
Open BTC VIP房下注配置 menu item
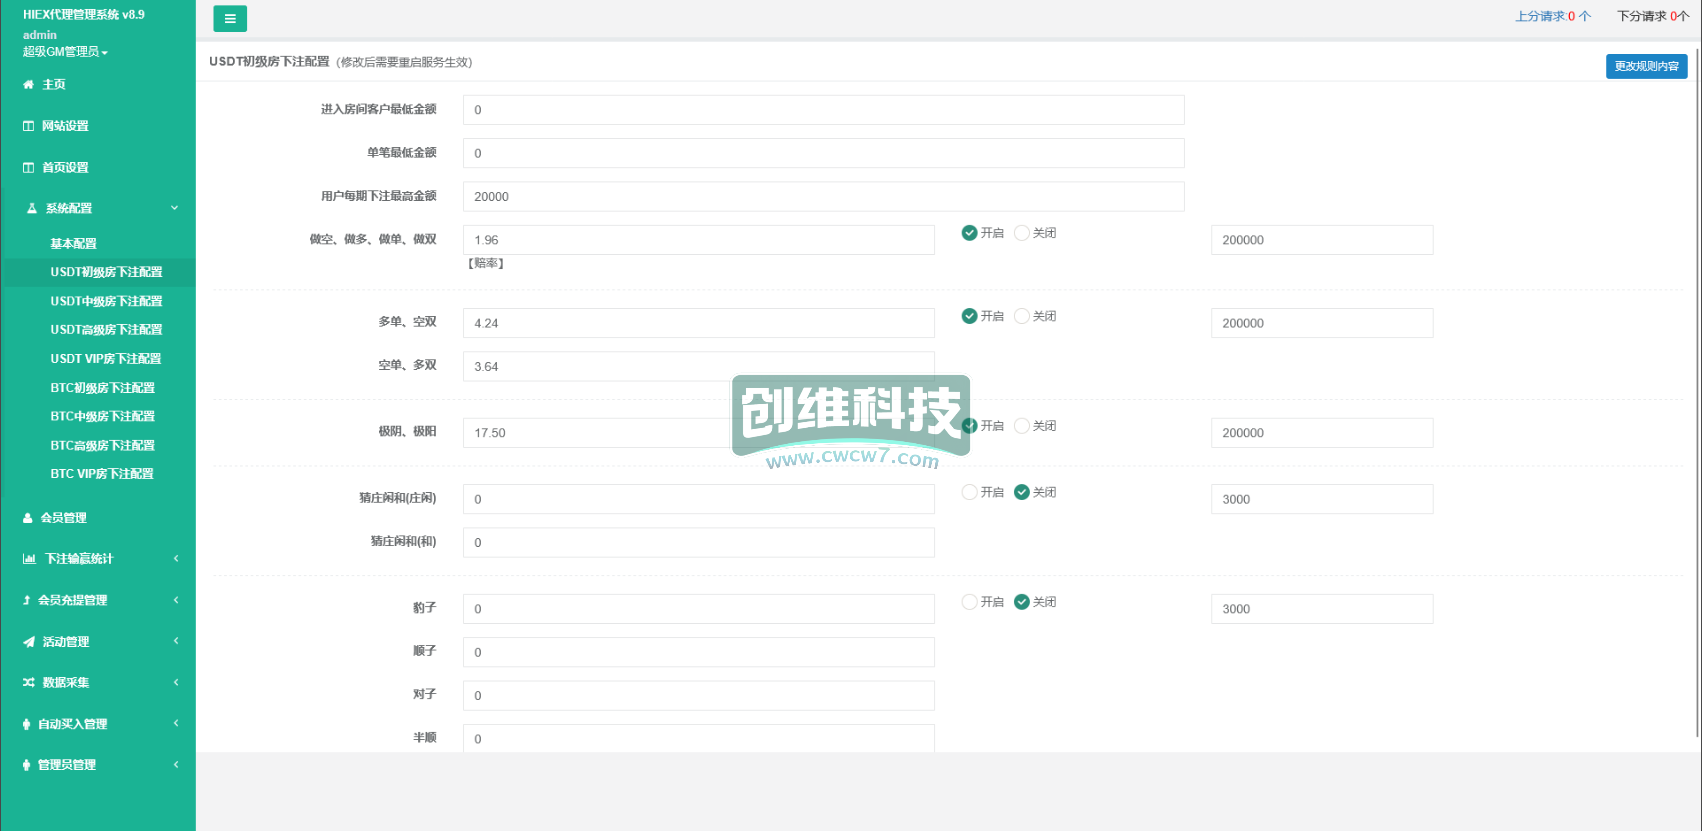coord(102,474)
